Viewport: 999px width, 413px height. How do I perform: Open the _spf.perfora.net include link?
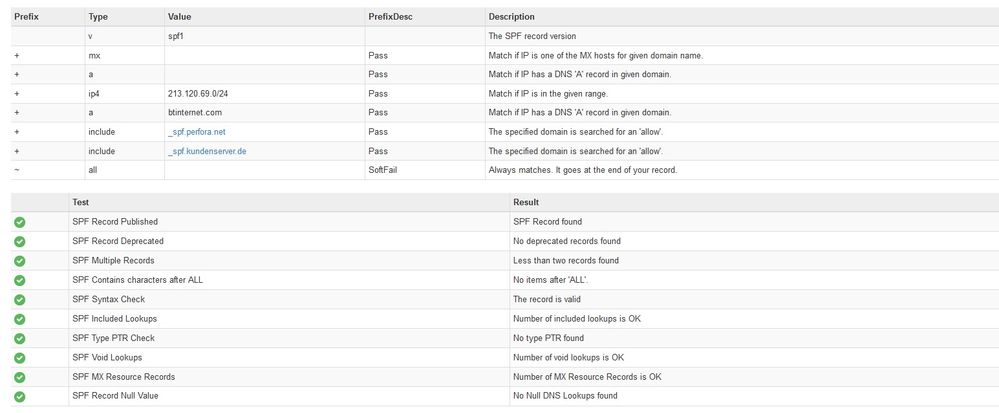pos(197,131)
